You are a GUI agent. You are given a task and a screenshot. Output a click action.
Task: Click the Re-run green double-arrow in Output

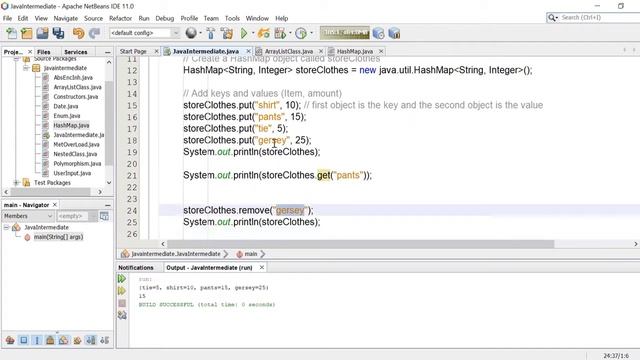point(122,278)
